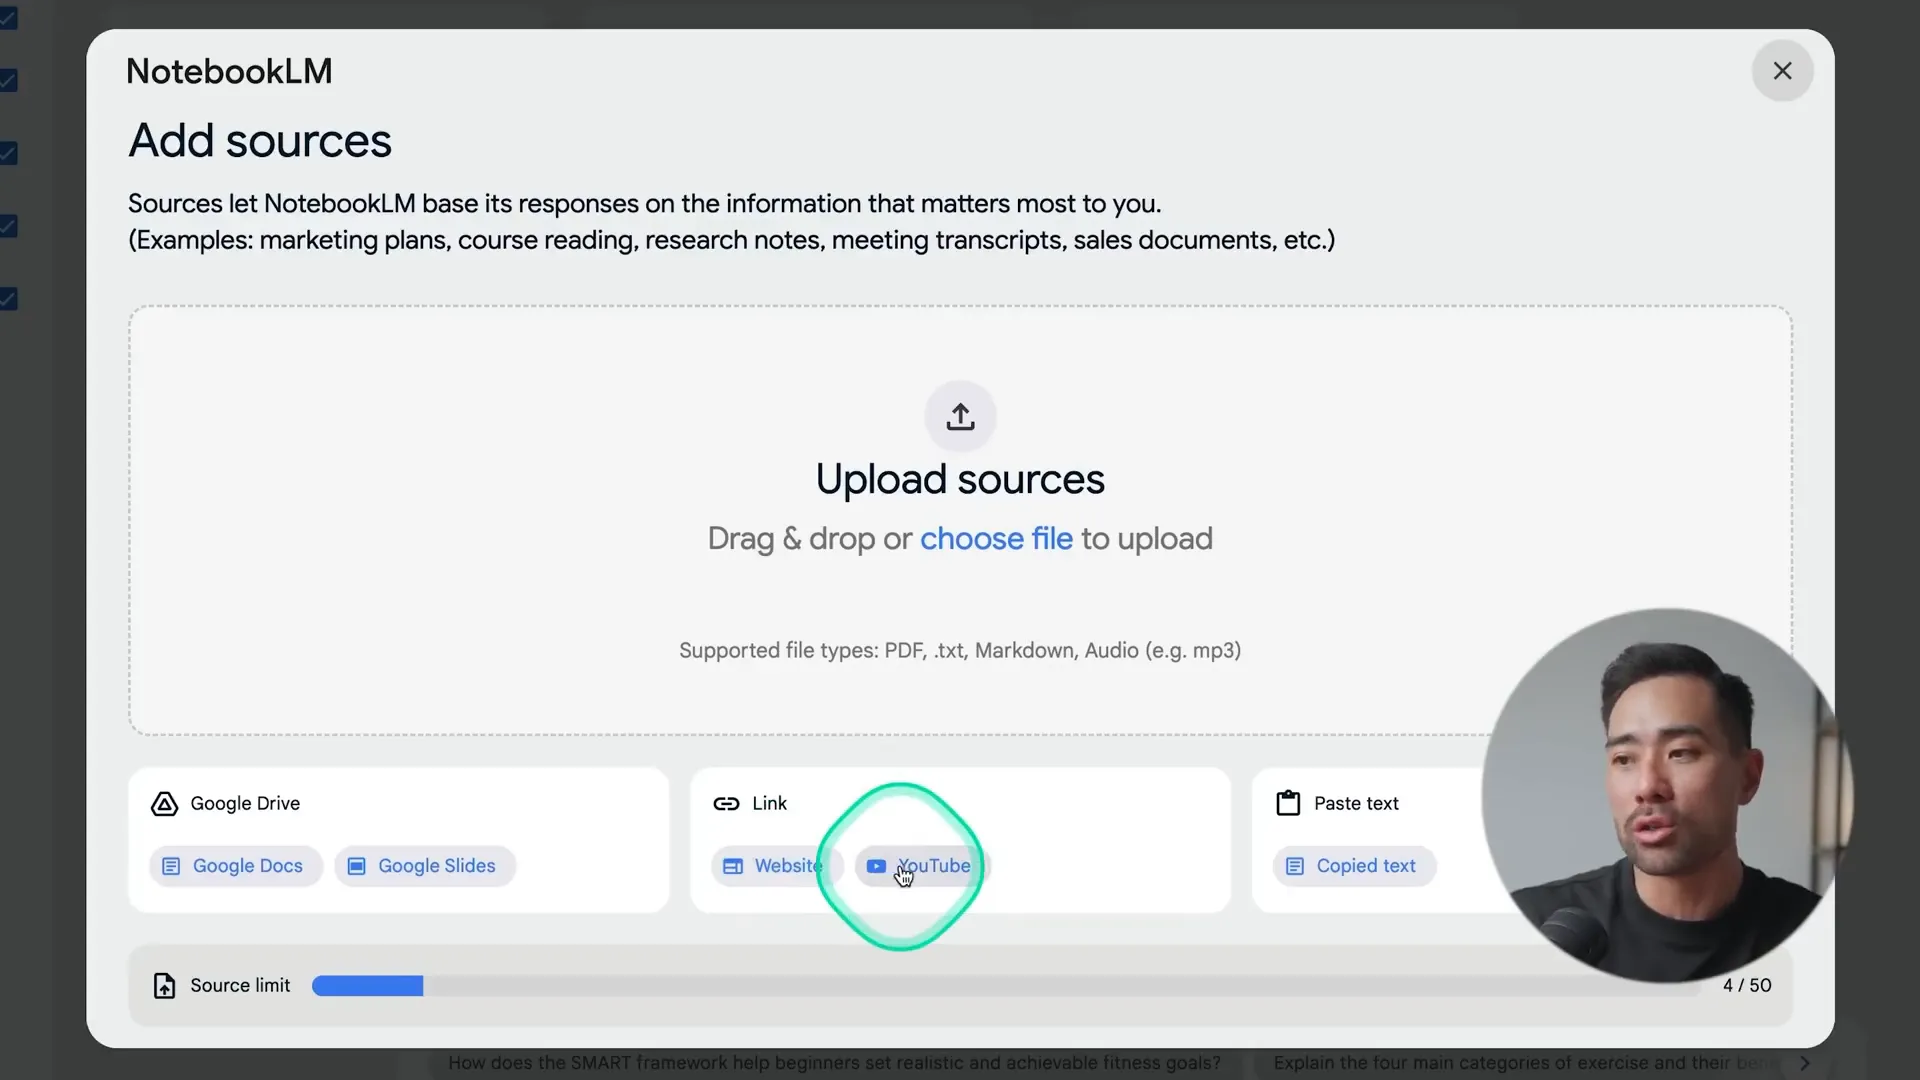This screenshot has width=1920, height=1080.
Task: Click the Paste text clipboard icon
Action: coord(1288,803)
